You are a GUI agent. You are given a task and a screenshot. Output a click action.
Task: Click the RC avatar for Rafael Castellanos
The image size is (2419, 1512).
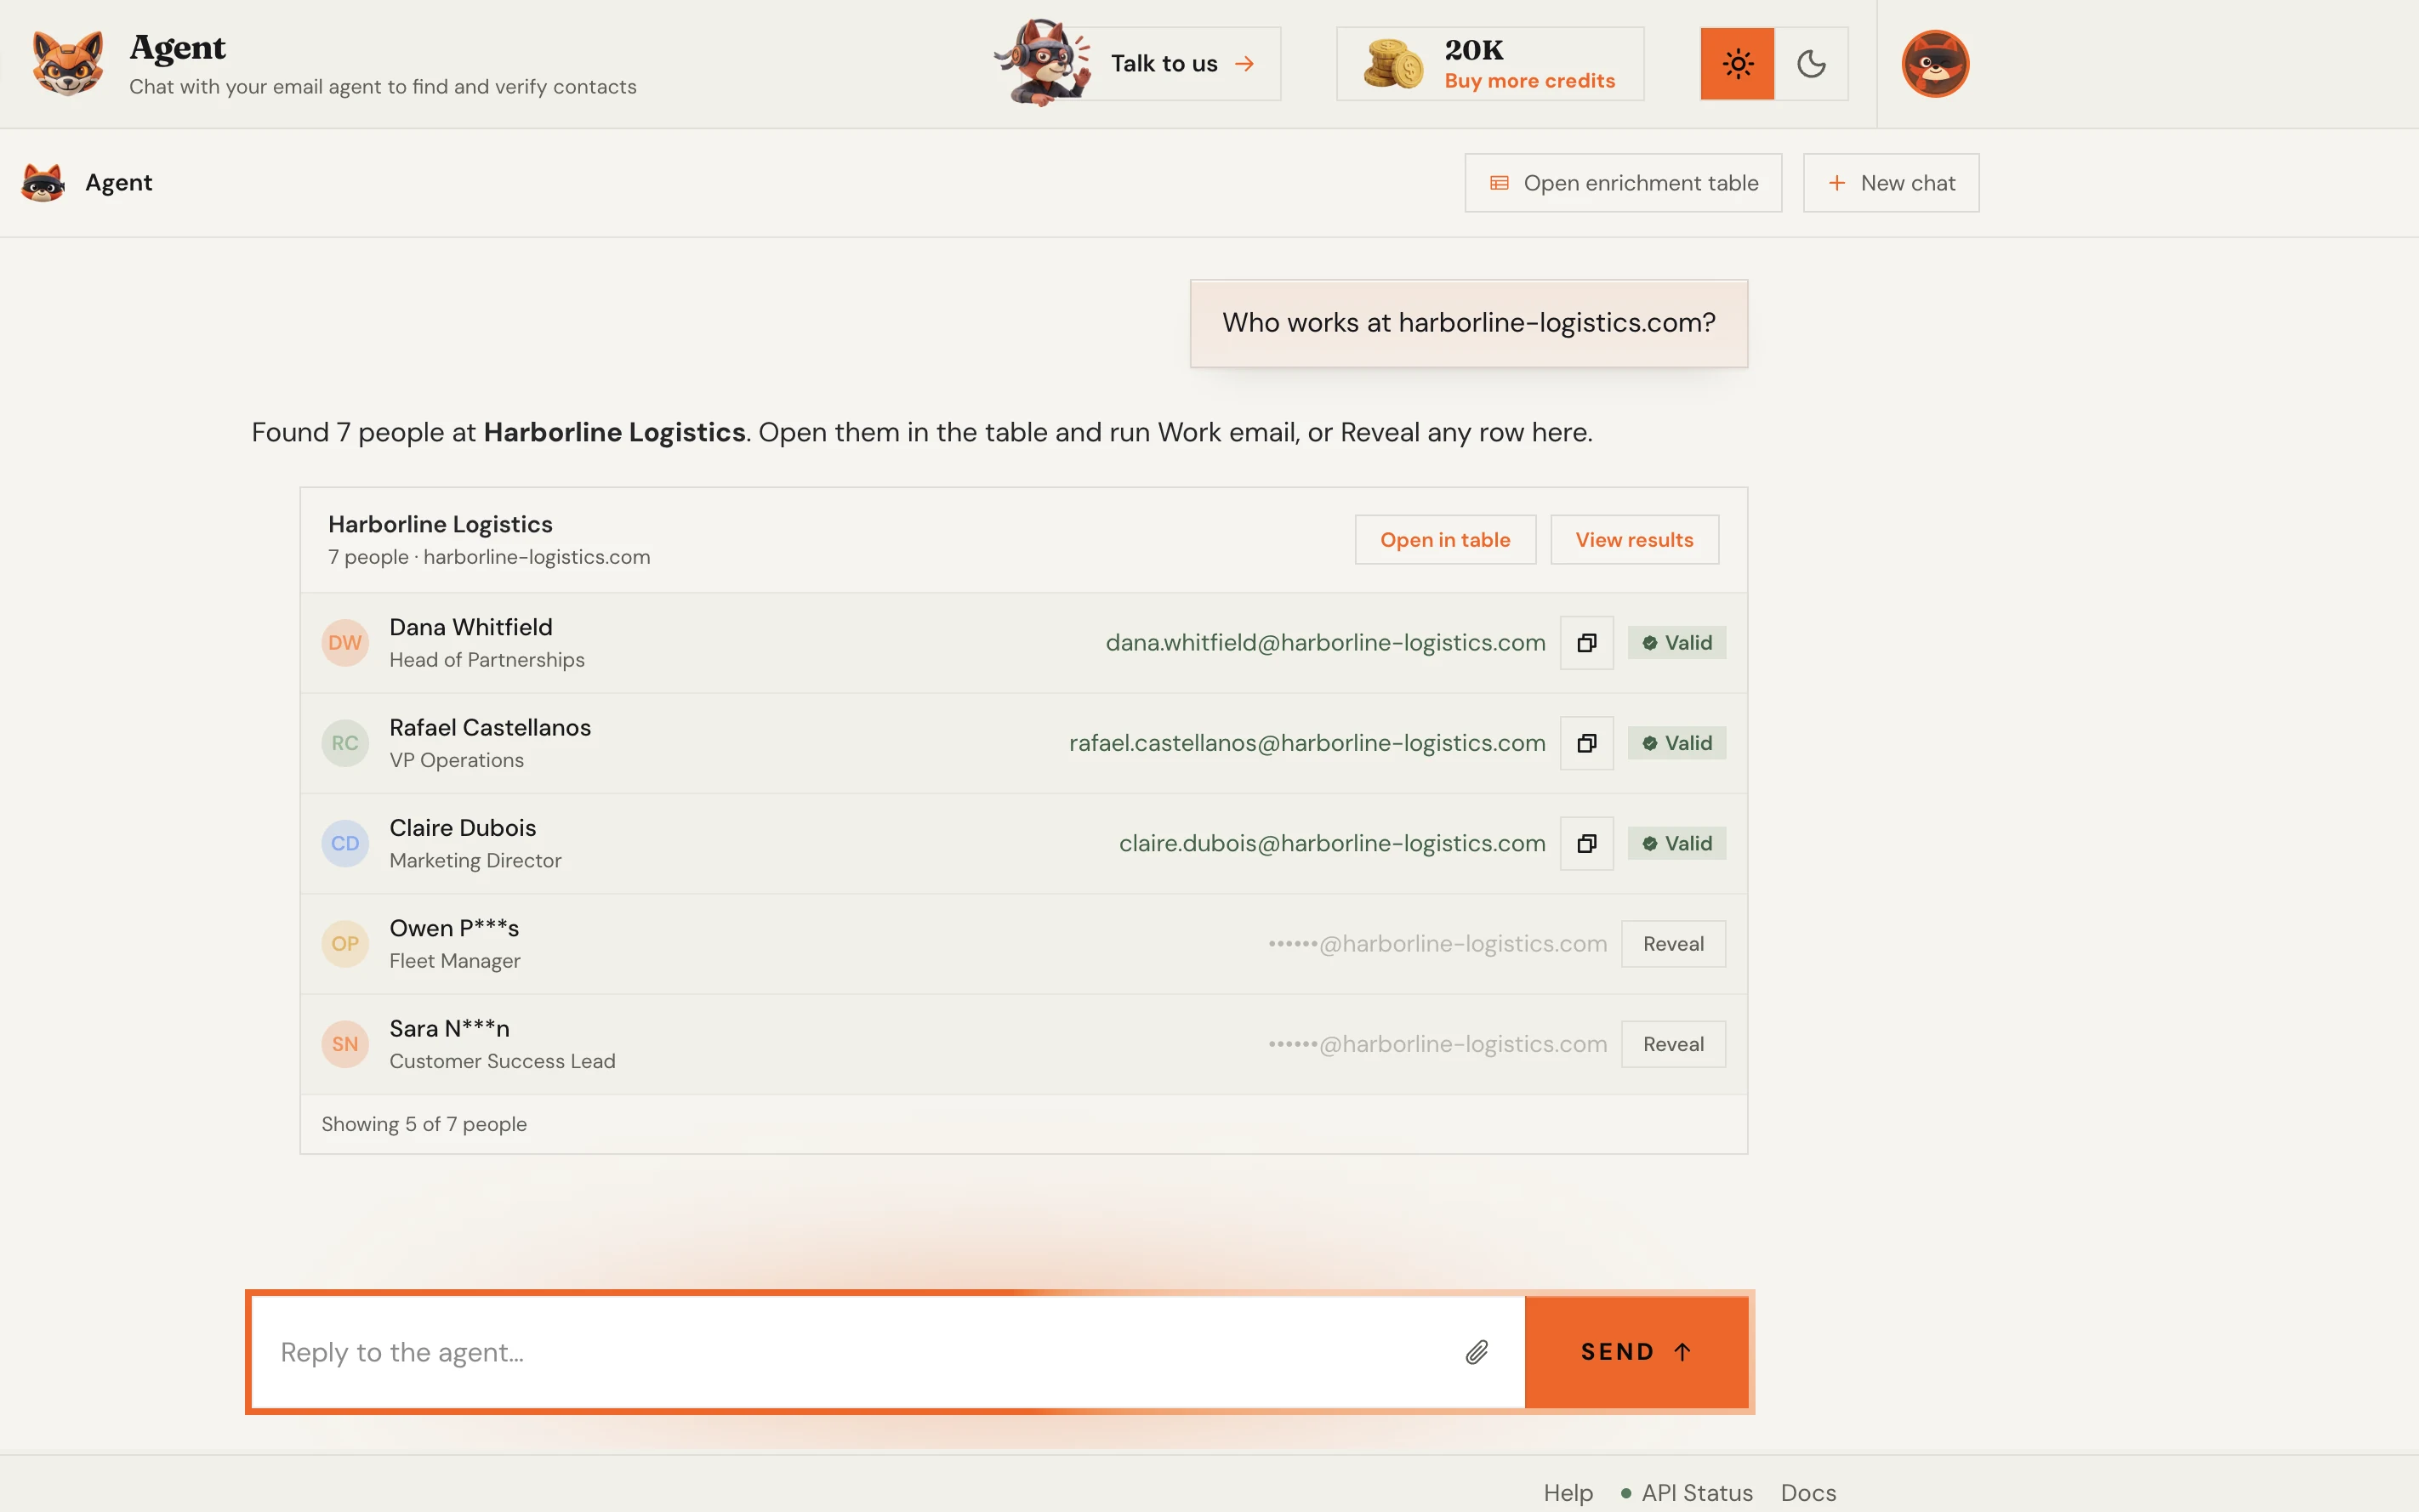pyautogui.click(x=345, y=743)
